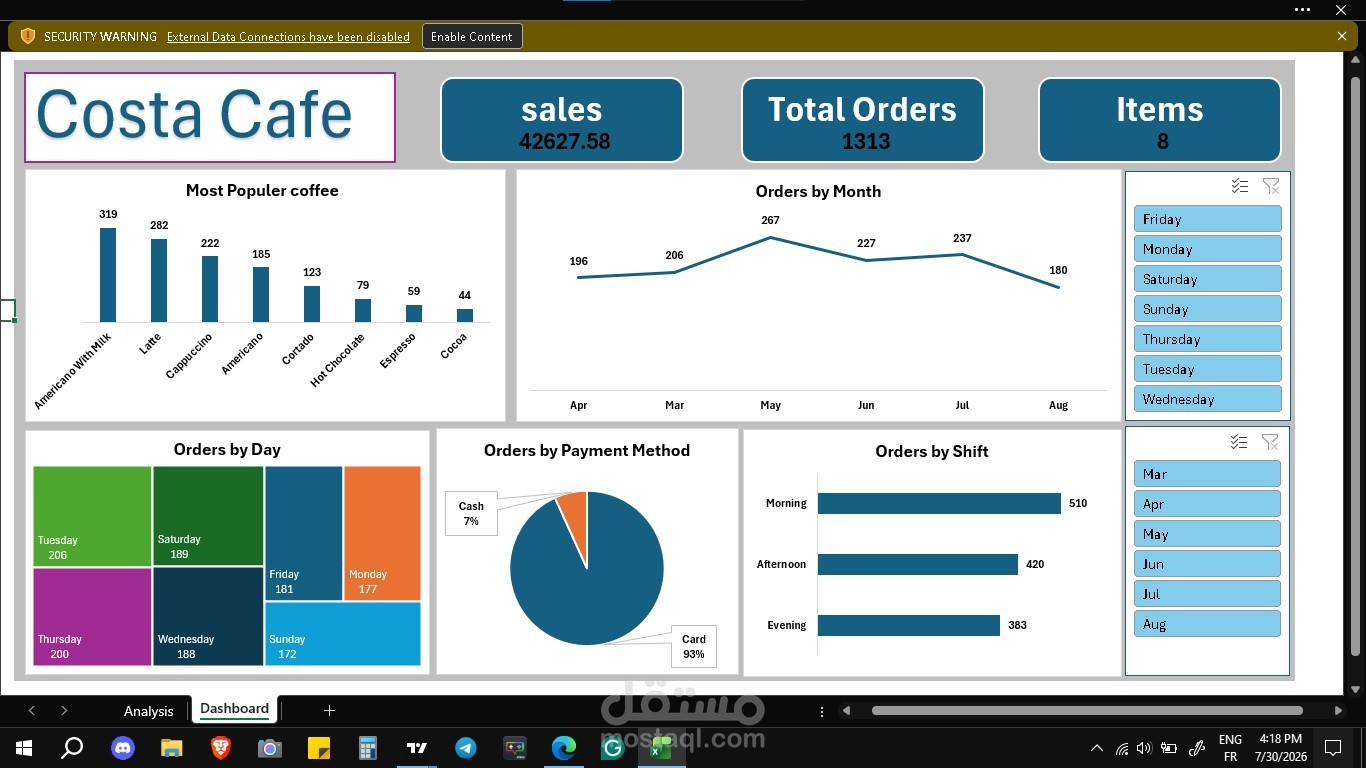Click the purple Thursday treemap tile
The width and height of the screenshot is (1366, 768).
pos(92,617)
